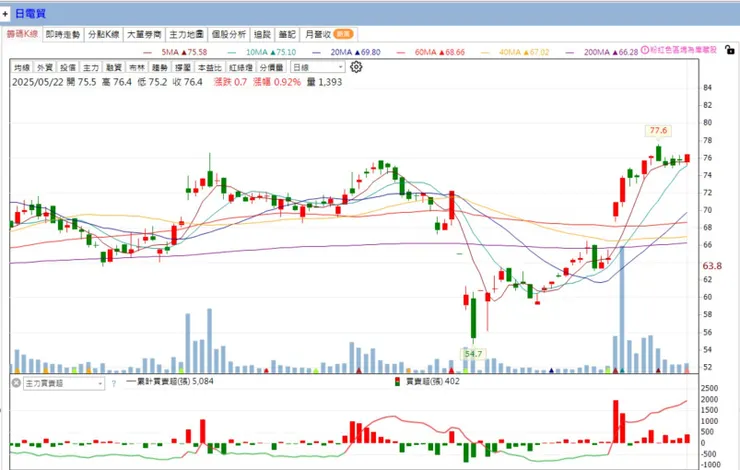Click the pink info circle icon
The image size is (740, 470).
pyautogui.click(x=645, y=50)
